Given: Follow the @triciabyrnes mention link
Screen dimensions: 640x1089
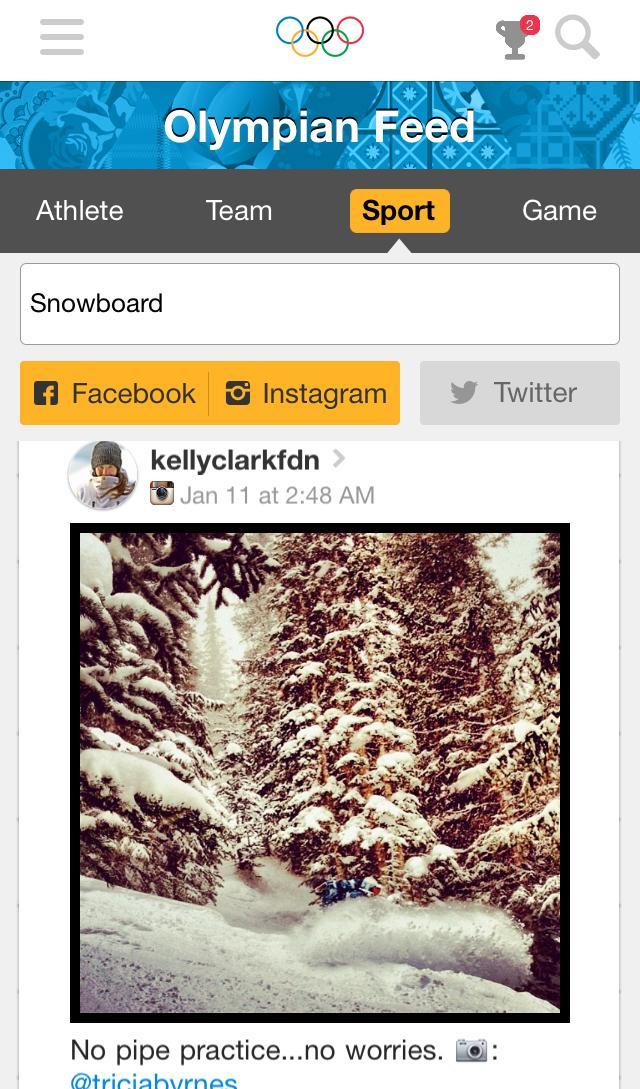Looking at the screenshot, I should click(x=153, y=1080).
